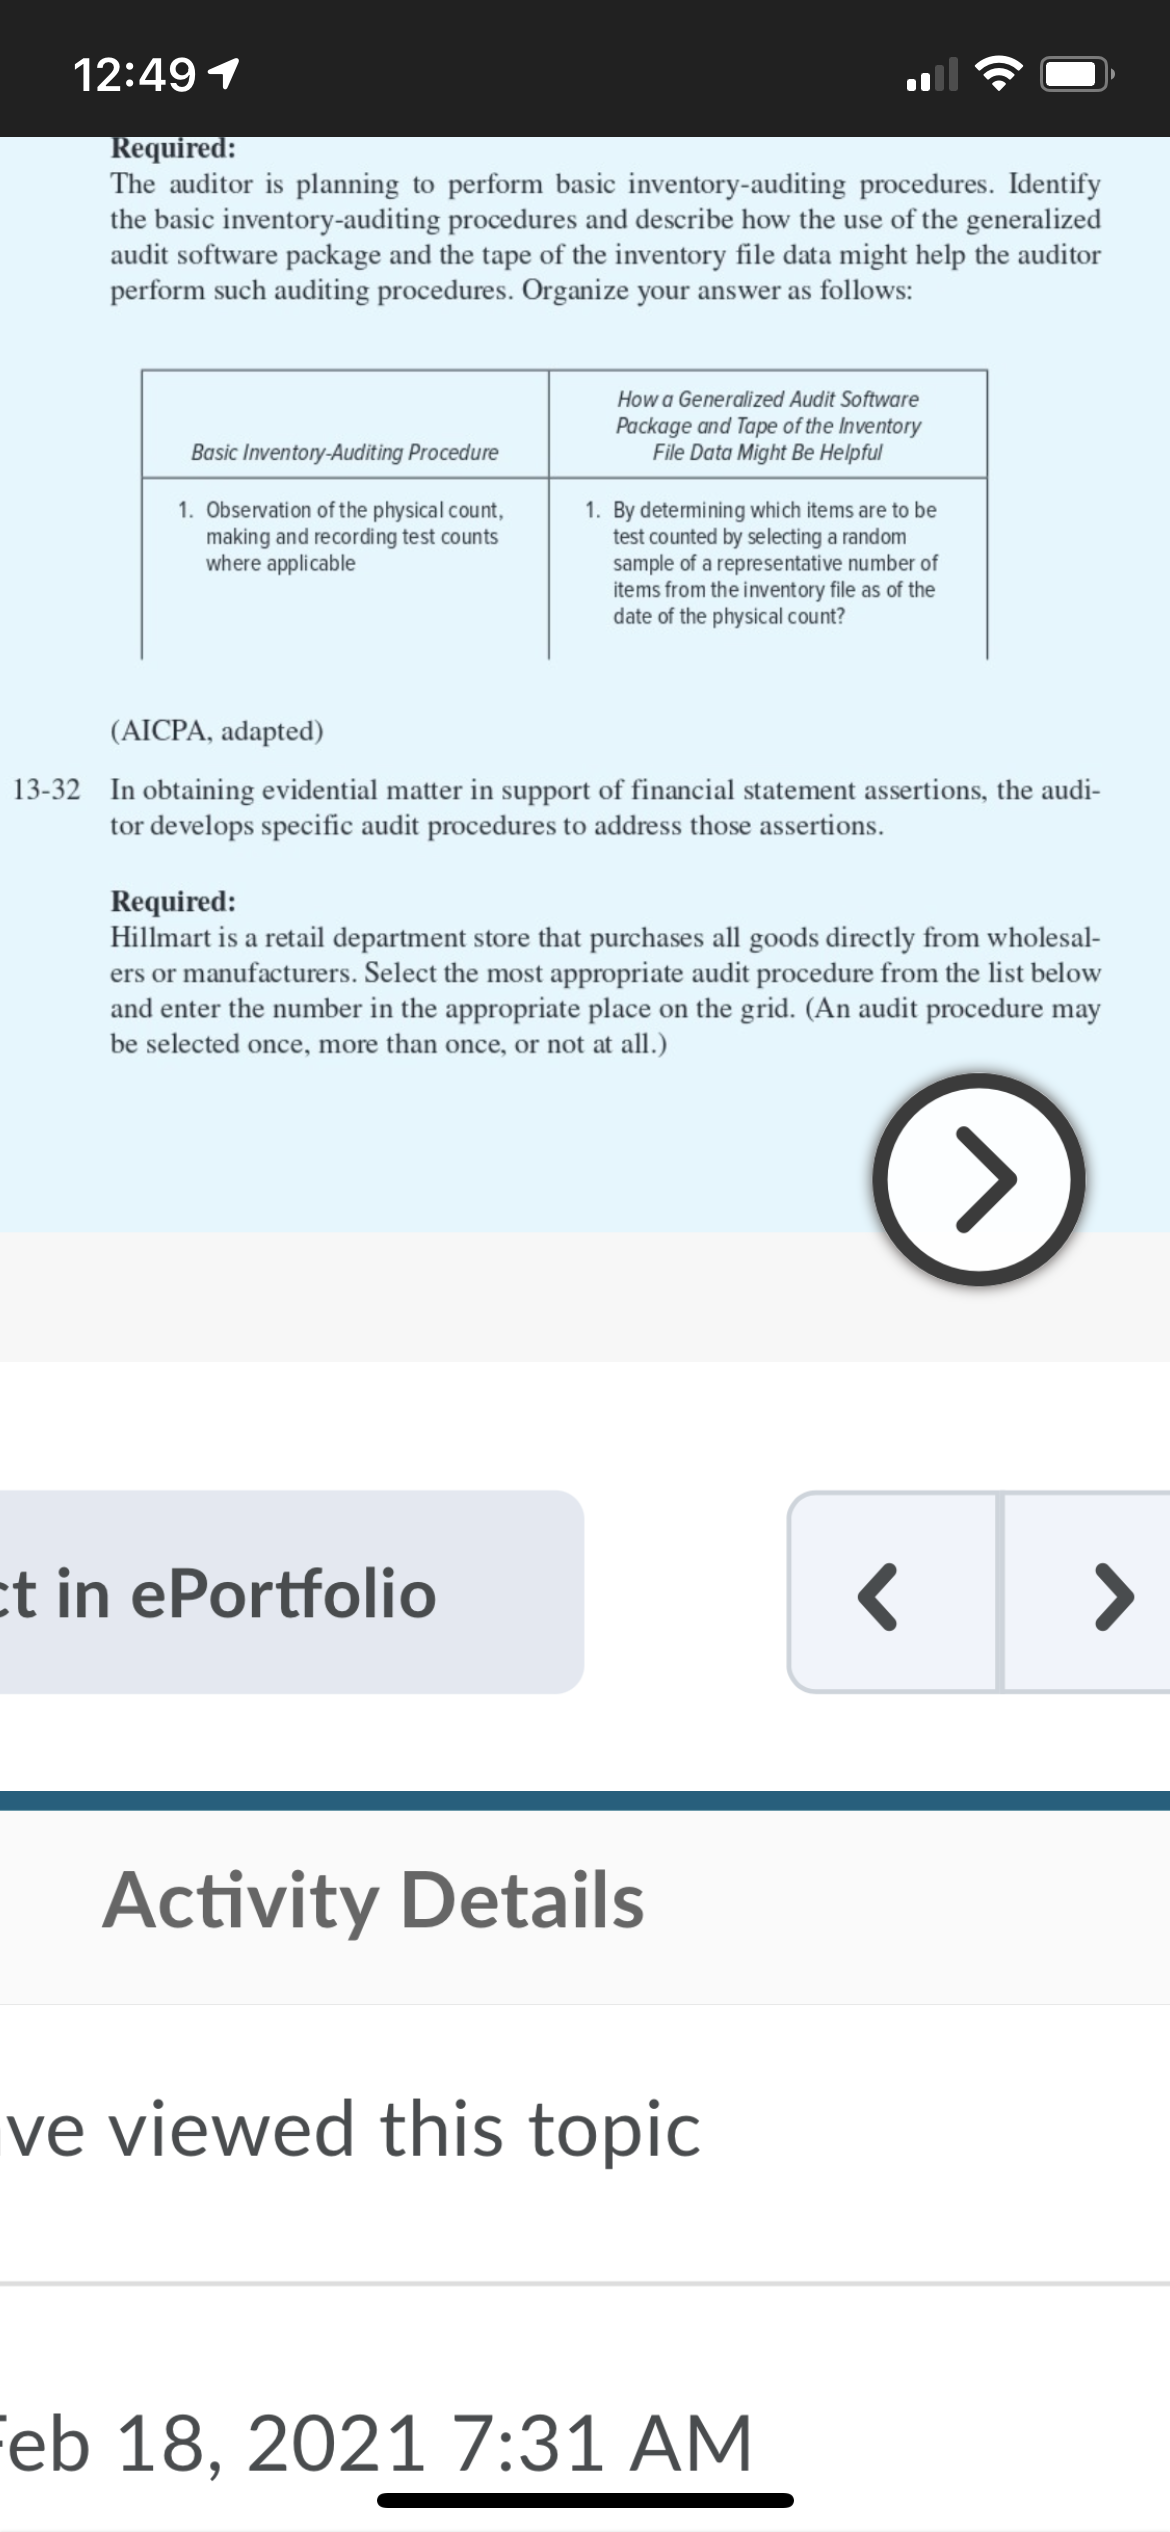This screenshot has width=1170, height=2532.
Task: Tap the cellular signal bars icon
Action: click(x=932, y=75)
